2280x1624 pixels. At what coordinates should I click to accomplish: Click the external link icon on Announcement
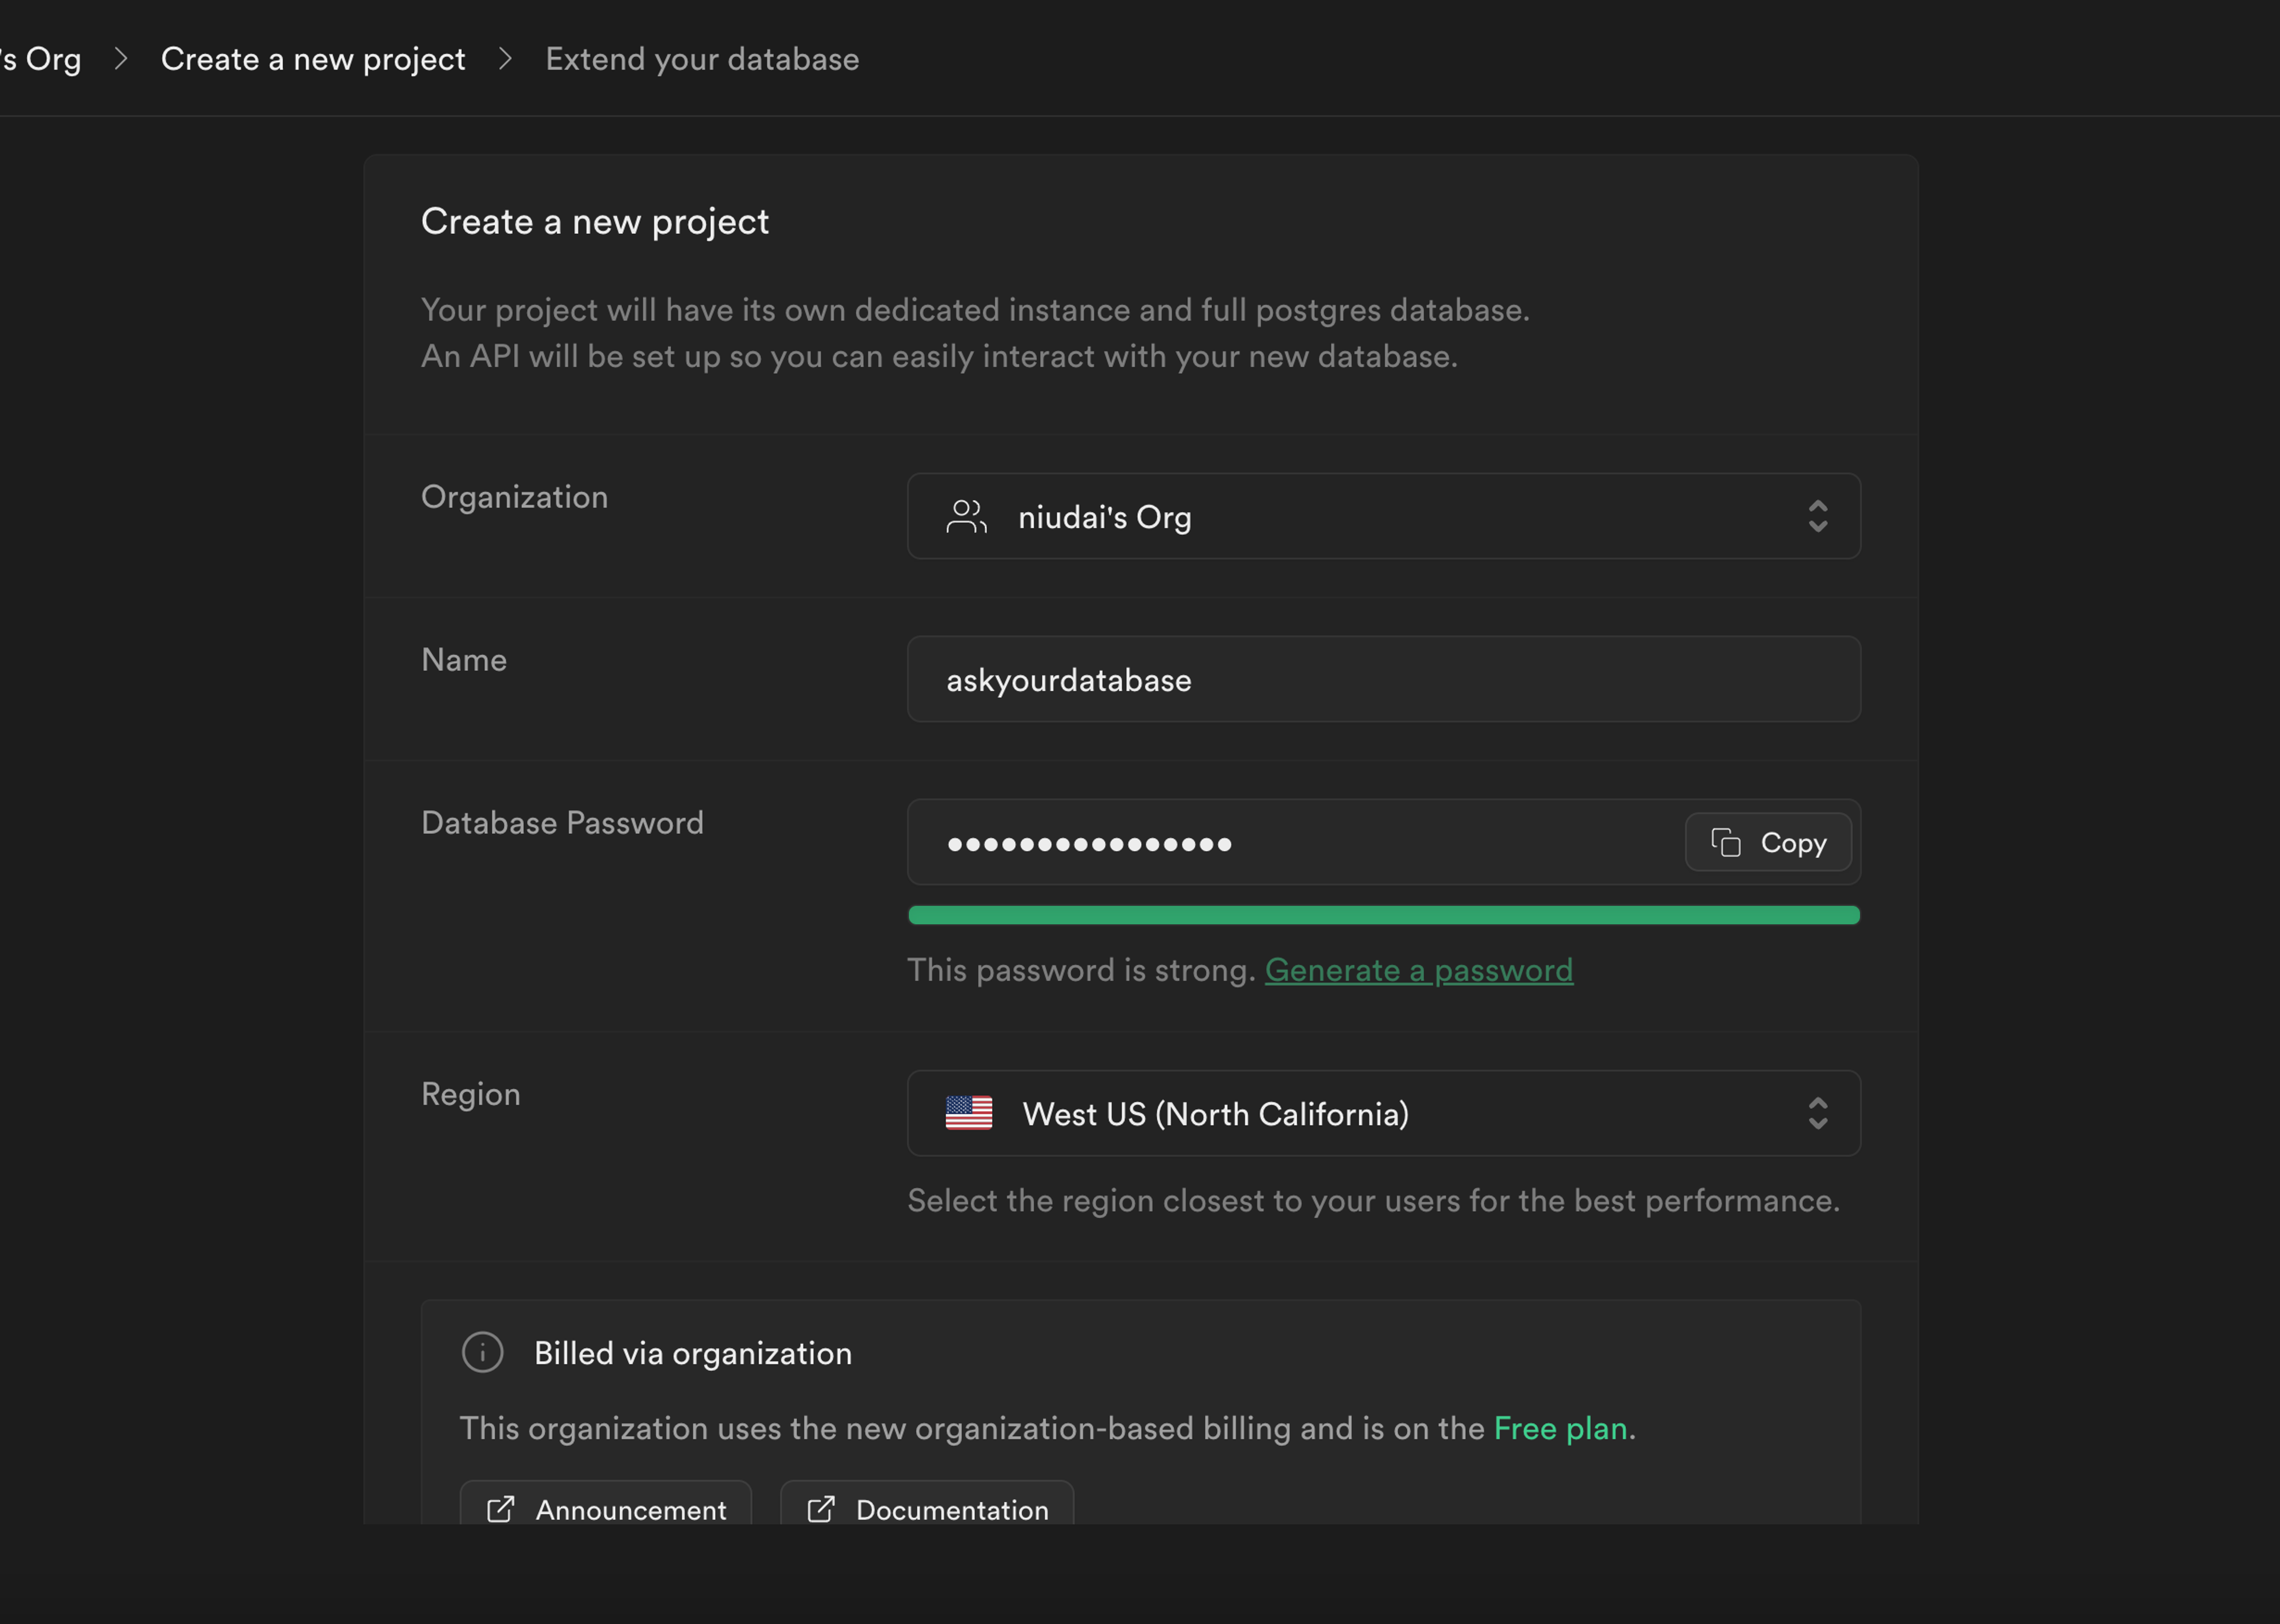(500, 1509)
